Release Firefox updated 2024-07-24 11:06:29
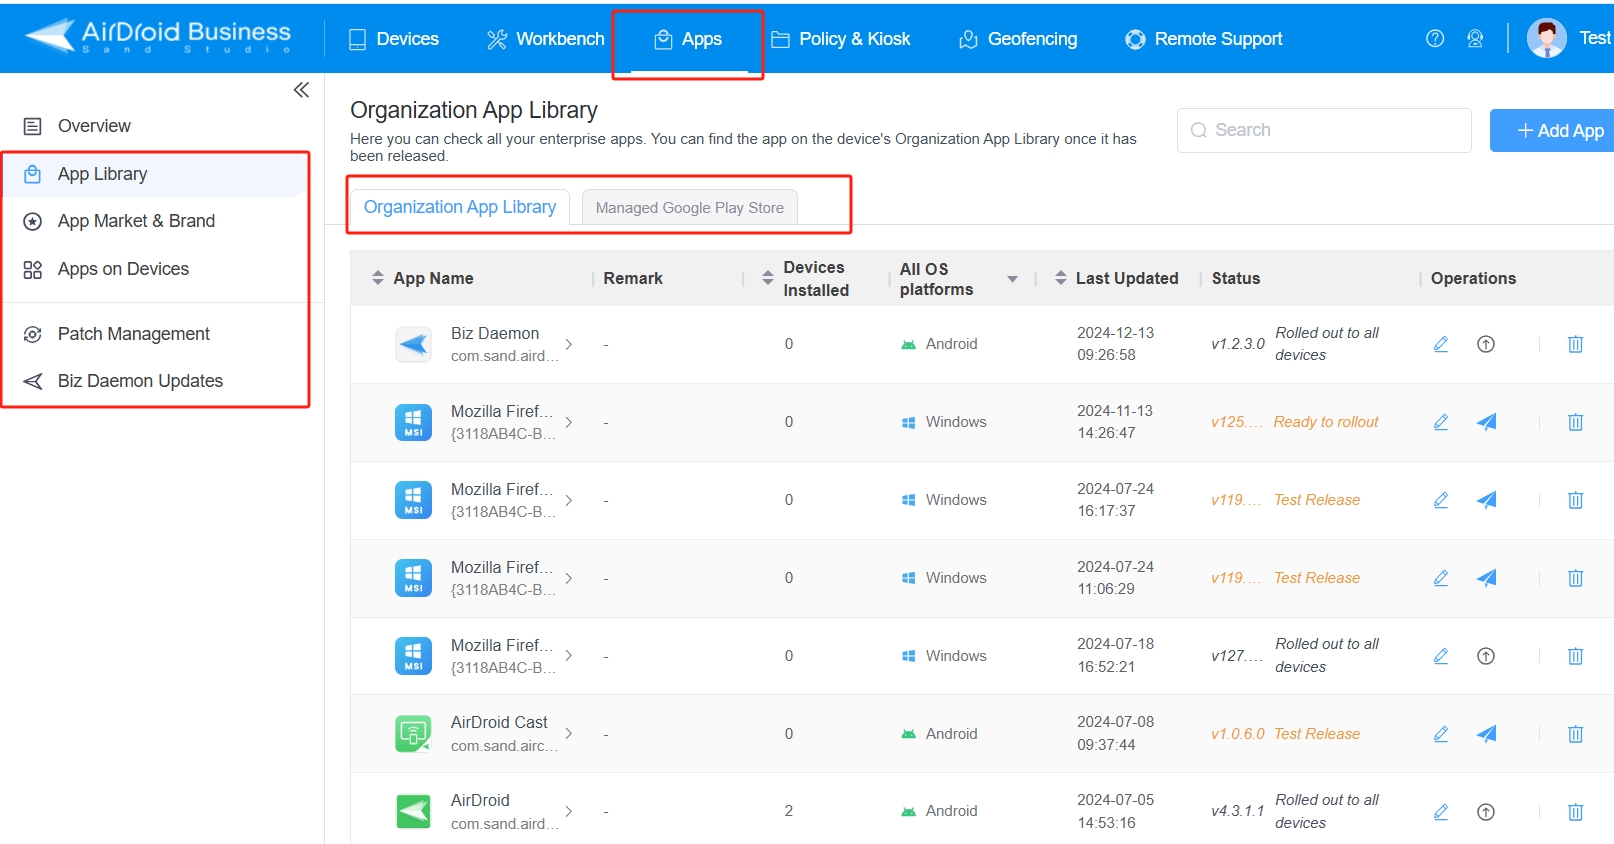This screenshot has height=844, width=1614. click(x=1487, y=578)
